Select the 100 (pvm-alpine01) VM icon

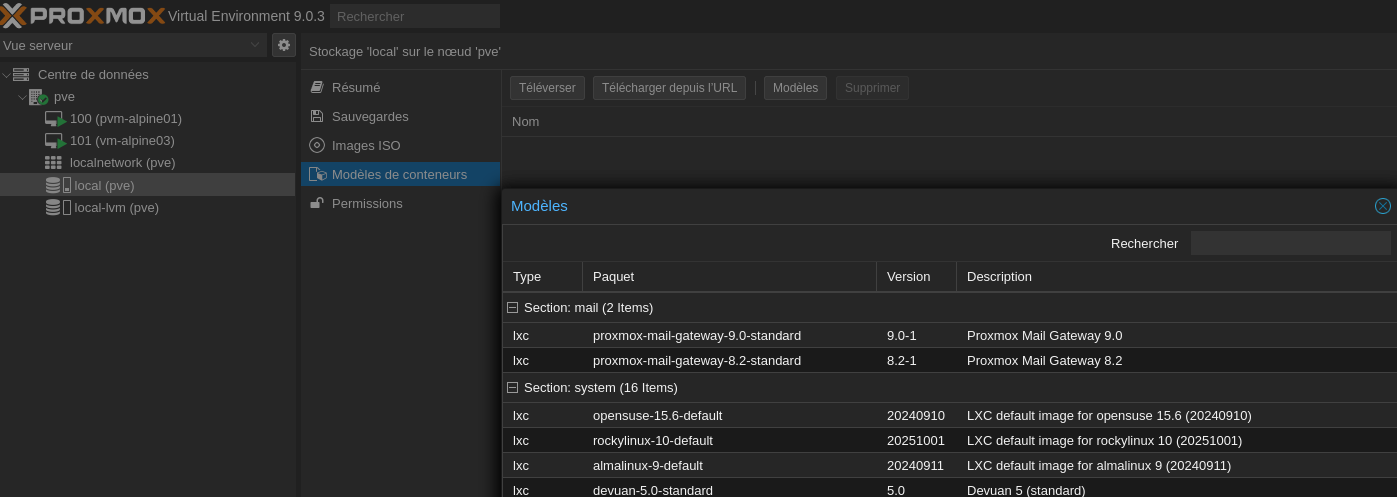(x=55, y=119)
